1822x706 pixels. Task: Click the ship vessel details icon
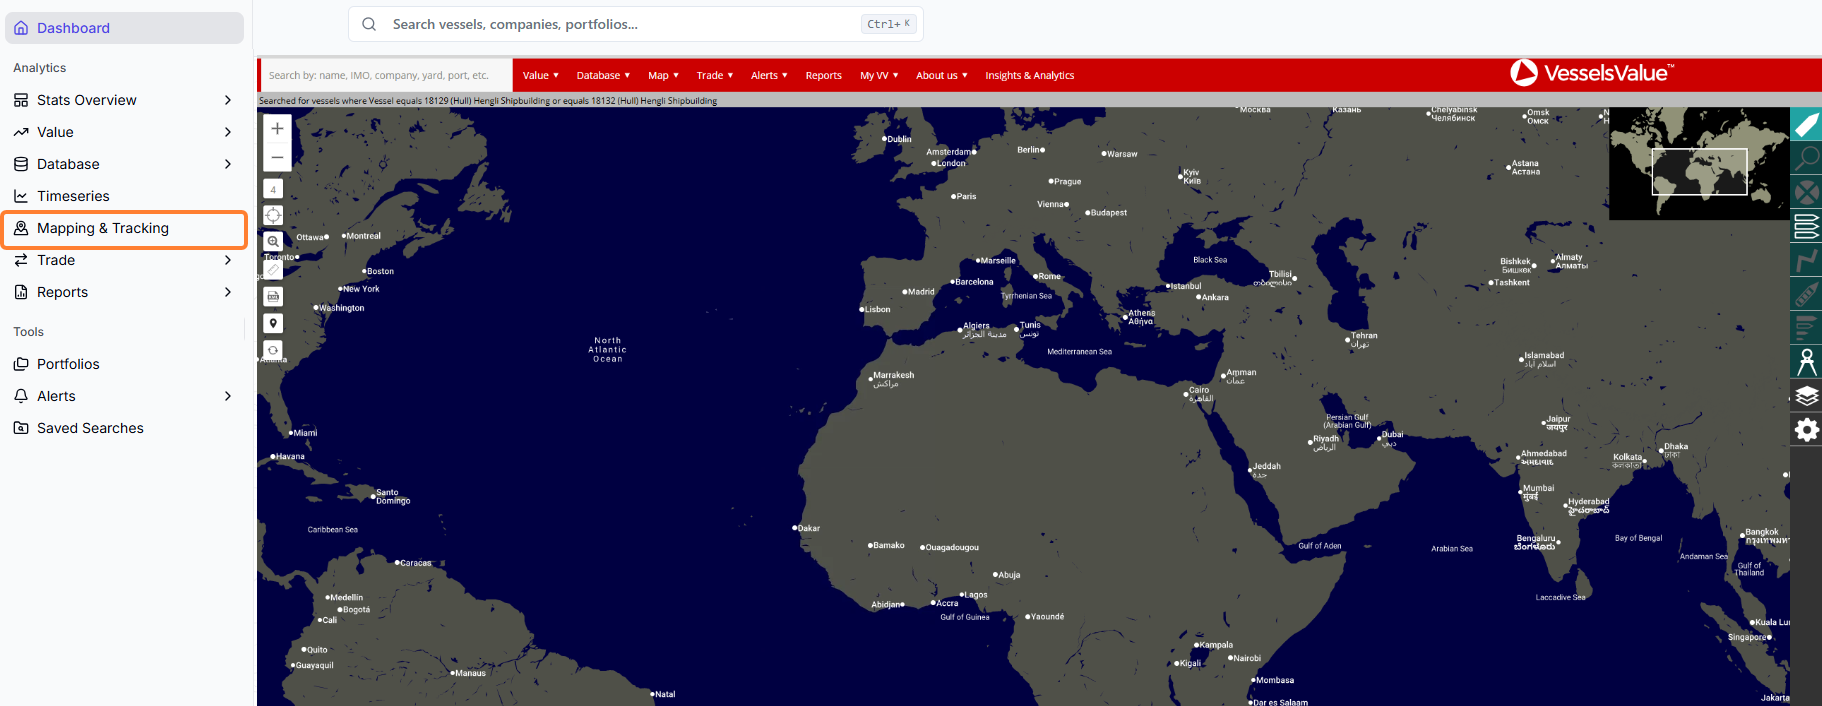[x=1806, y=295]
